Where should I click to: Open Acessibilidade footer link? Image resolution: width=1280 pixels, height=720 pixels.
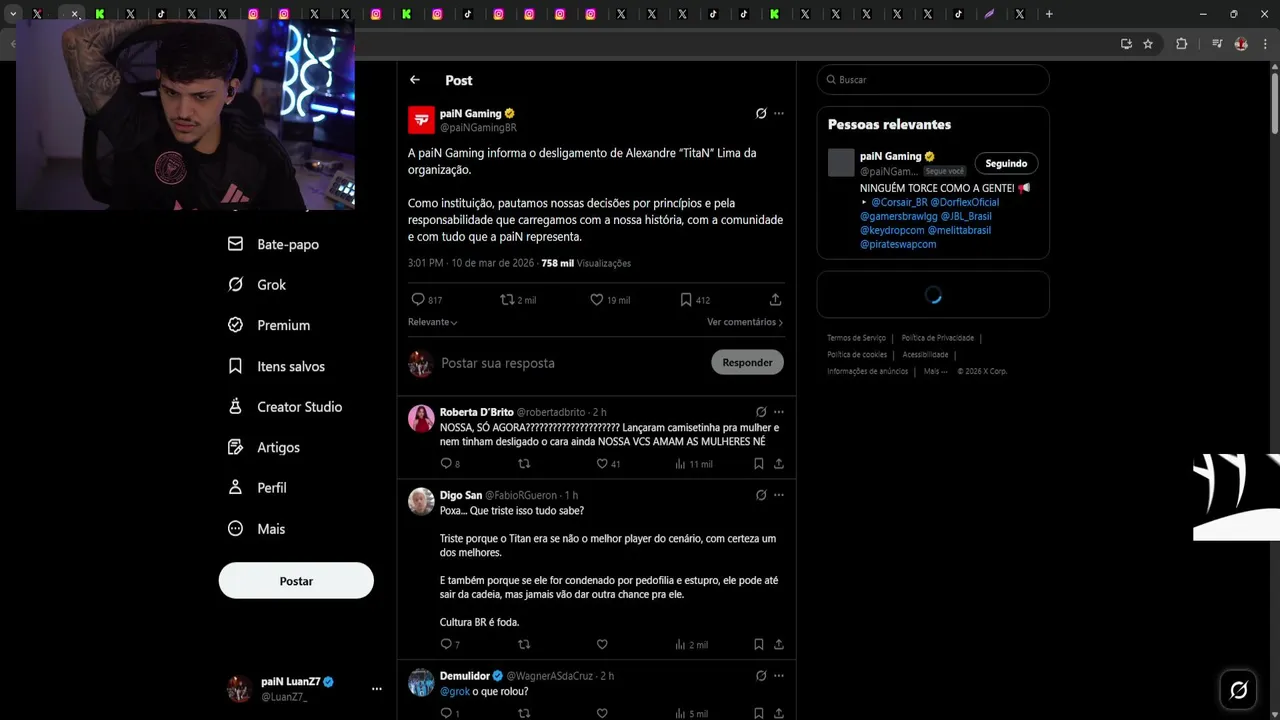pyautogui.click(x=925, y=355)
